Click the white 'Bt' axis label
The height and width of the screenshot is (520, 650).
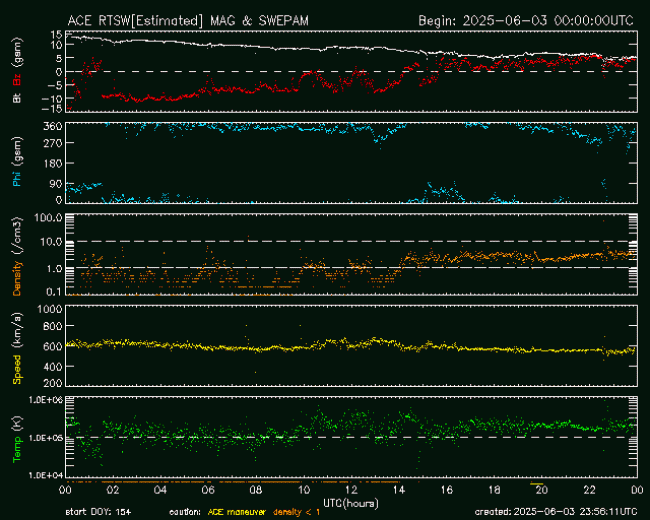click(17, 98)
